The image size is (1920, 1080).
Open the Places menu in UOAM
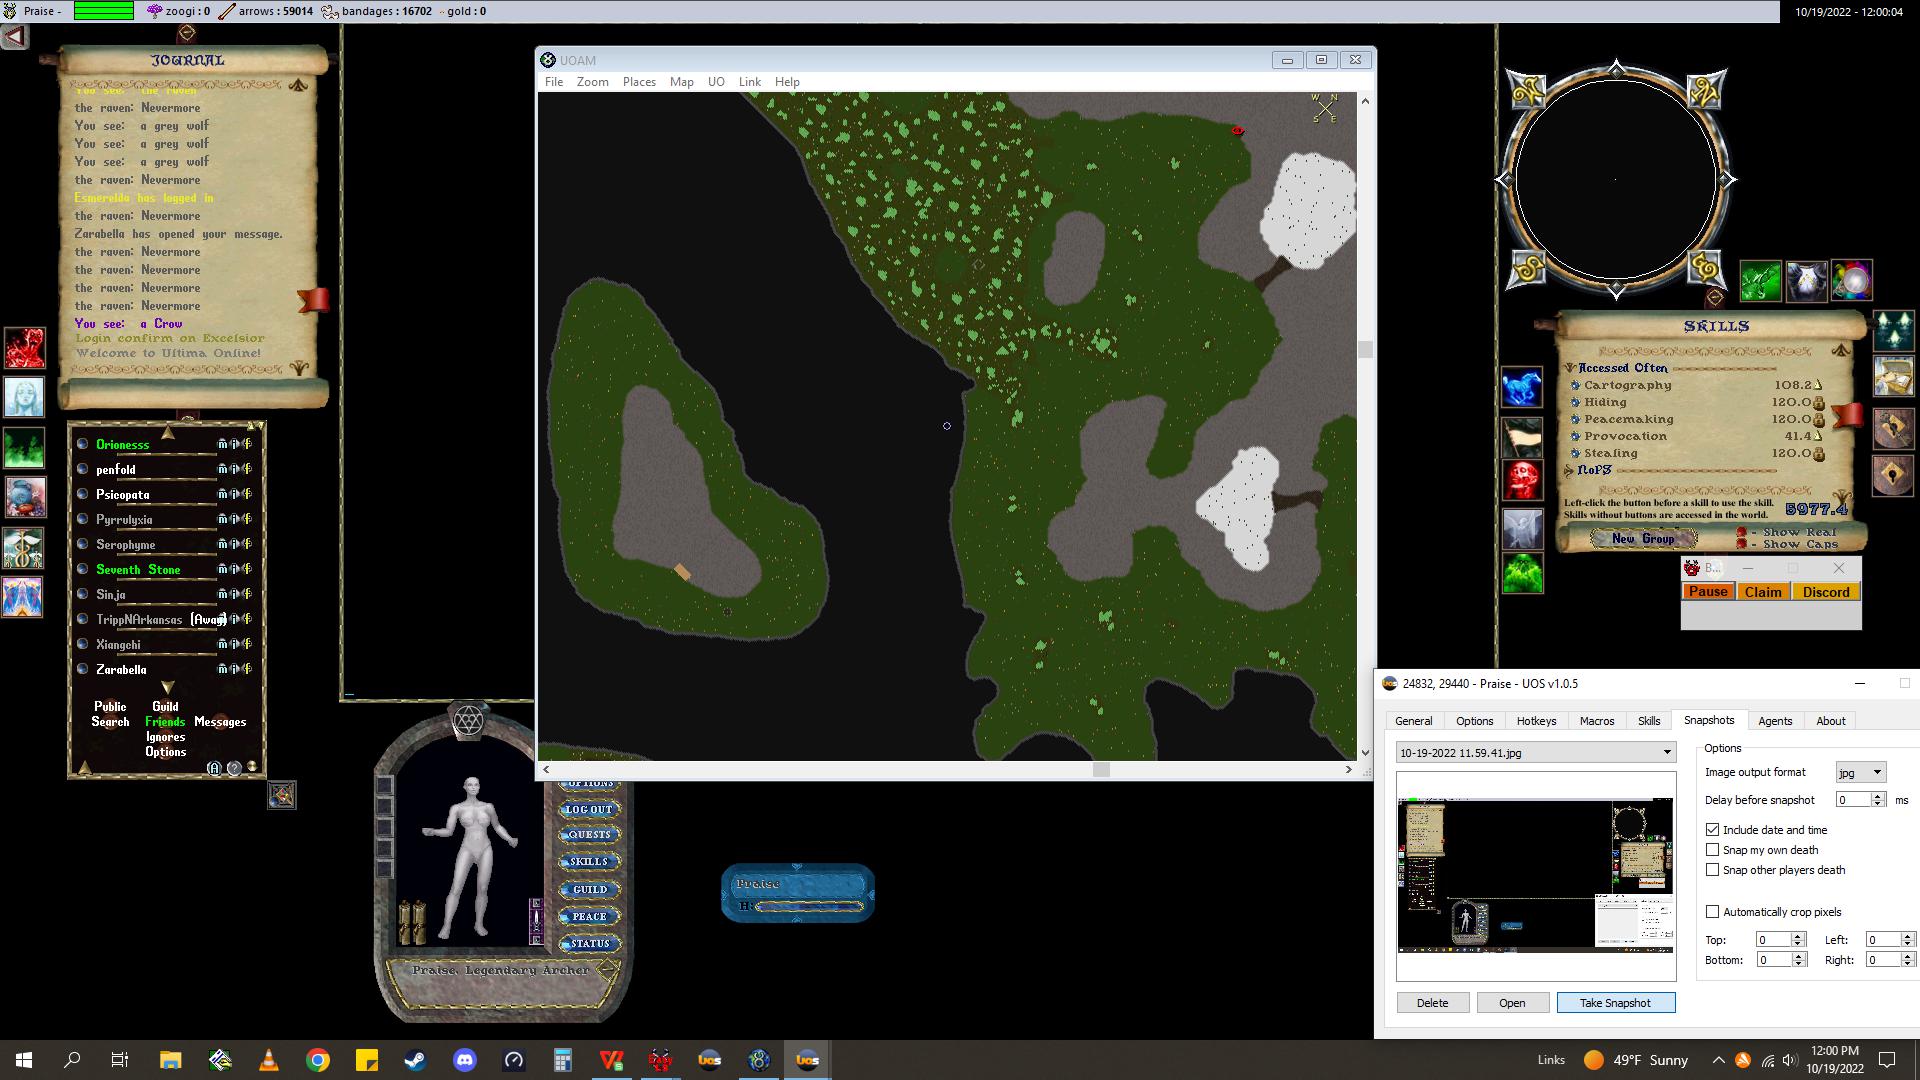(x=639, y=82)
